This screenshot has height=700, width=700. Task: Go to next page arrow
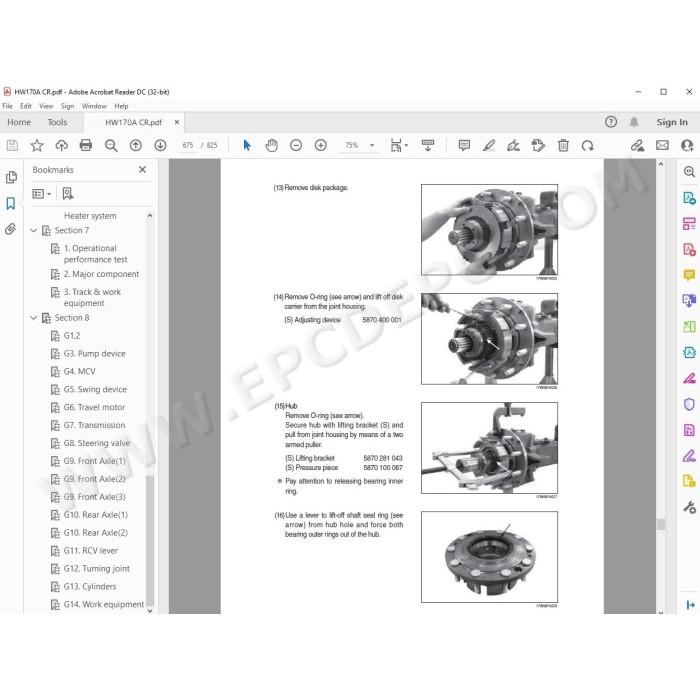click(x=160, y=145)
